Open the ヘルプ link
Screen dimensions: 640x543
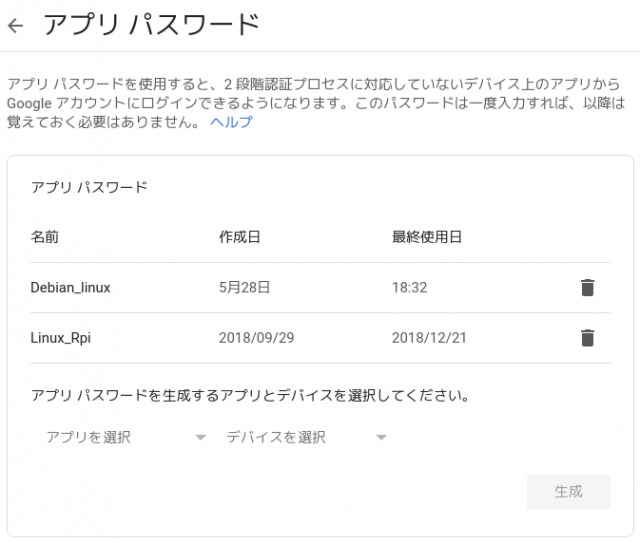tap(231, 122)
